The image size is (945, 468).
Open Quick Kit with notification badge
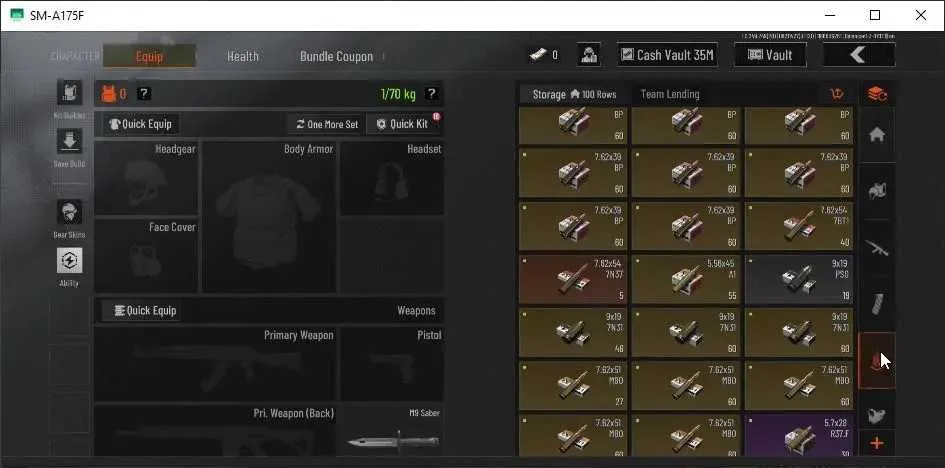click(x=403, y=124)
